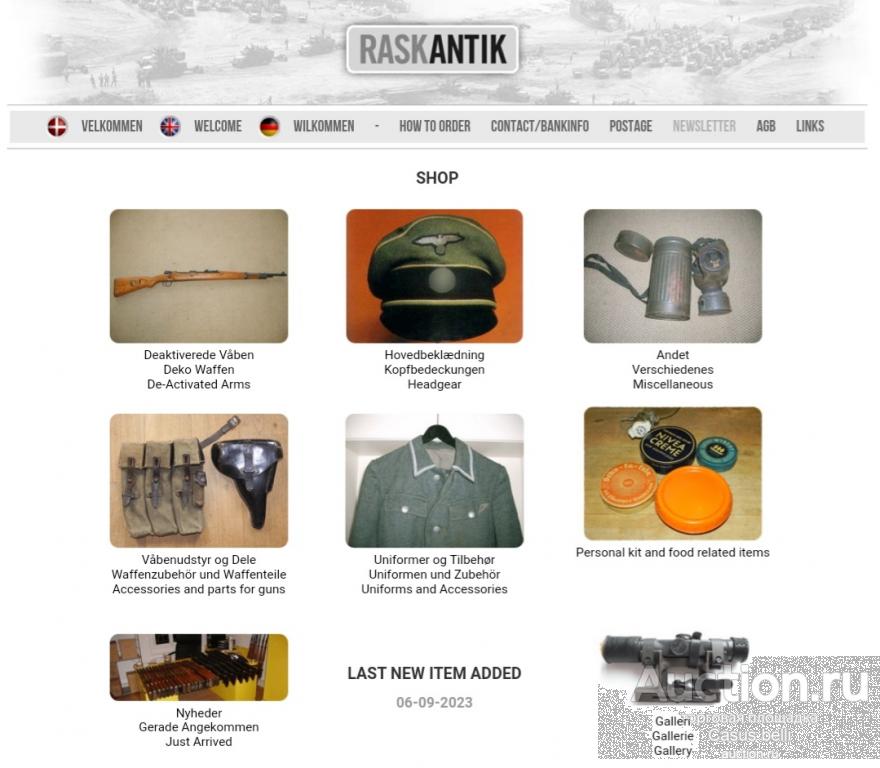Open the ammo pouches and holster image
Screen dimensions: 880x768
tap(199, 481)
